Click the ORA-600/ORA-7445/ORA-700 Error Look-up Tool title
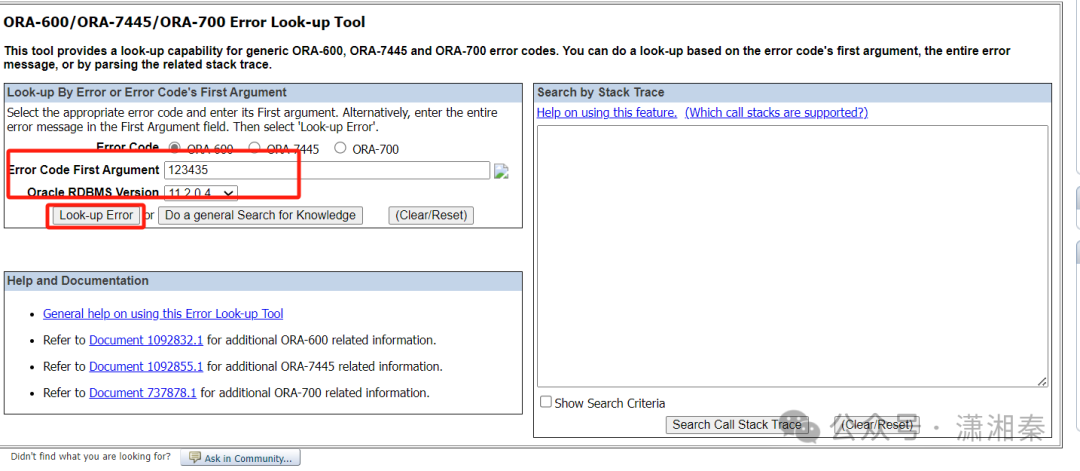 point(185,22)
